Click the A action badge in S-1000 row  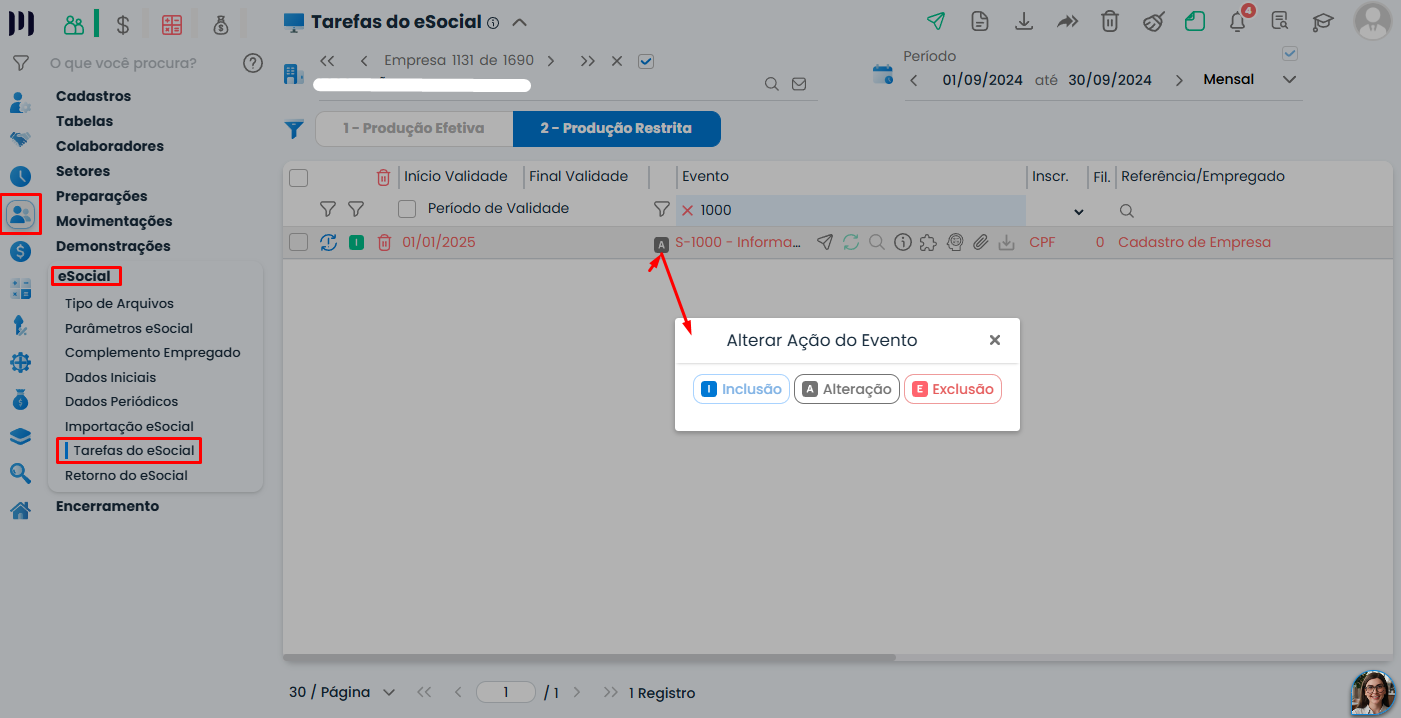coord(661,244)
